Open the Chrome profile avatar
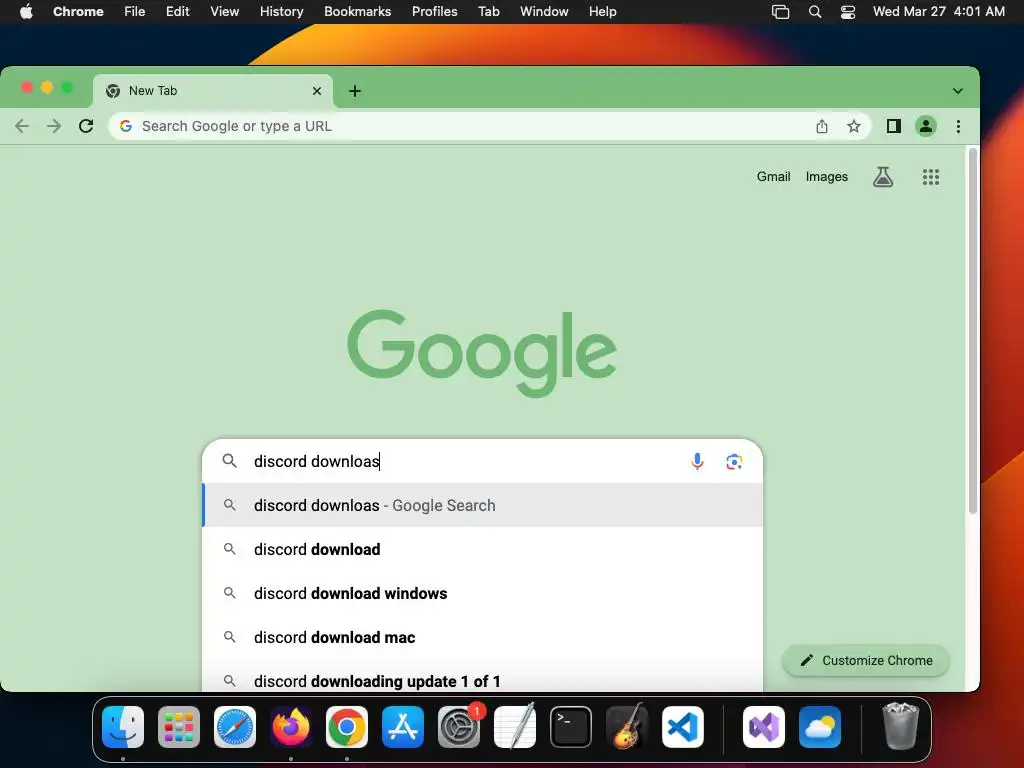 (x=925, y=126)
